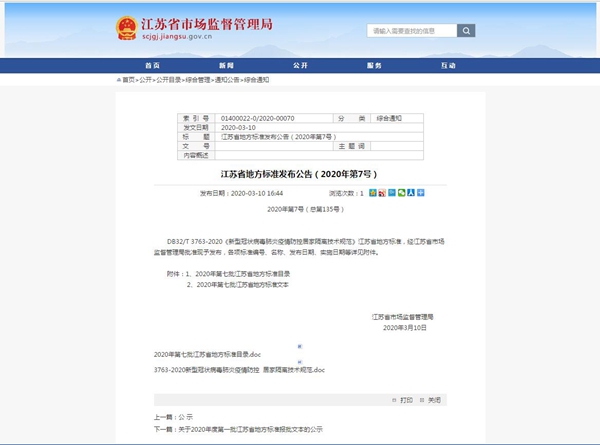Open the 互动 navigation tab
Viewport: 600px width, 445px height.
[448, 65]
